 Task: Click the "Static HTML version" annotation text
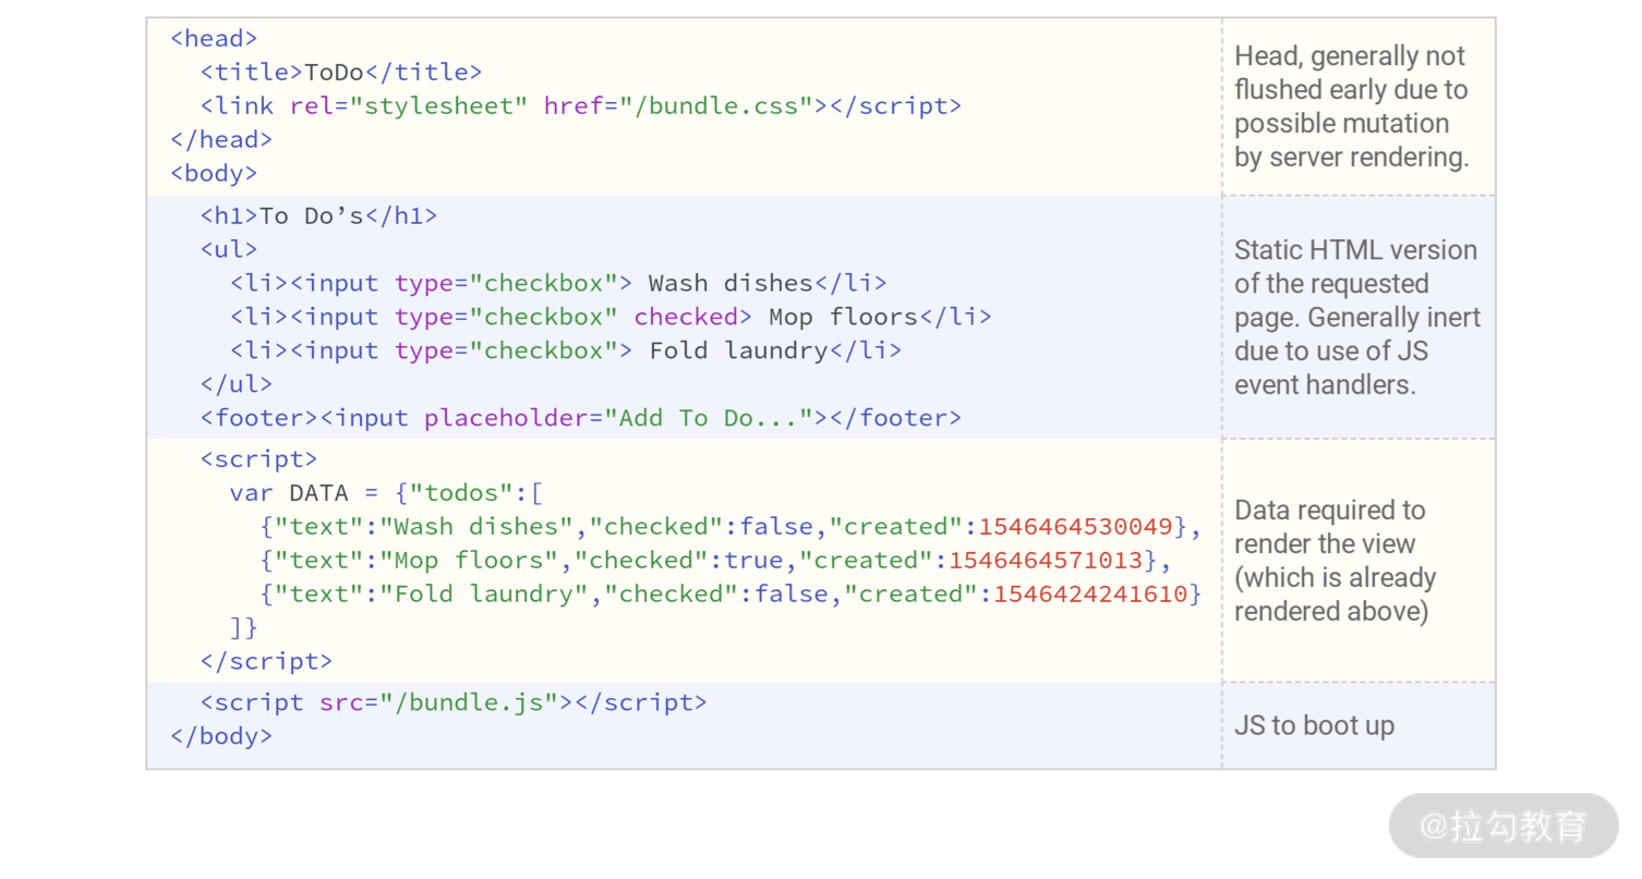point(1356,317)
